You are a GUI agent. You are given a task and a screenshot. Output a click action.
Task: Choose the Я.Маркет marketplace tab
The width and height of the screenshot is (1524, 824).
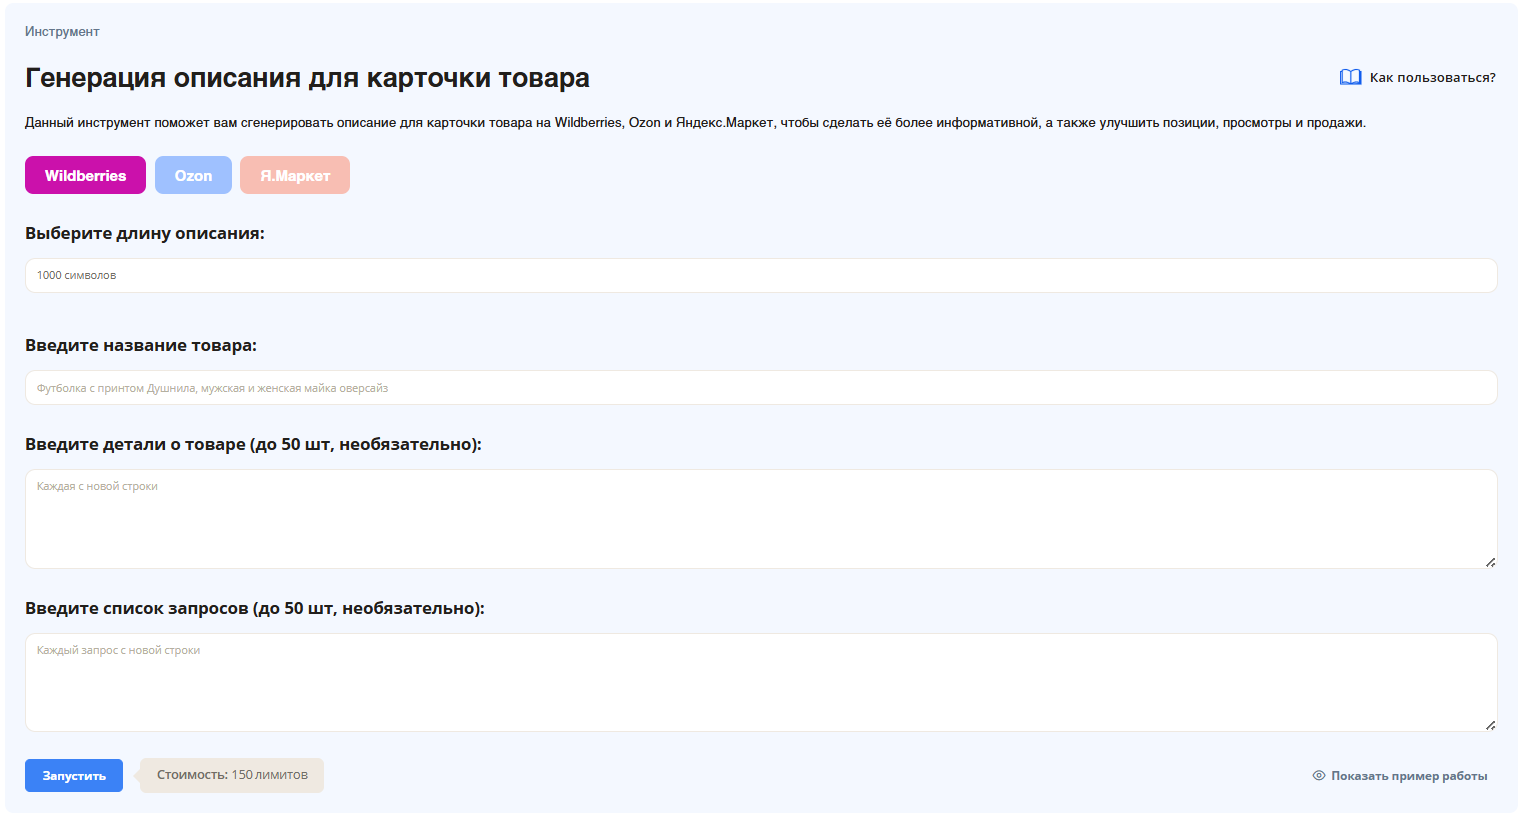tap(295, 175)
